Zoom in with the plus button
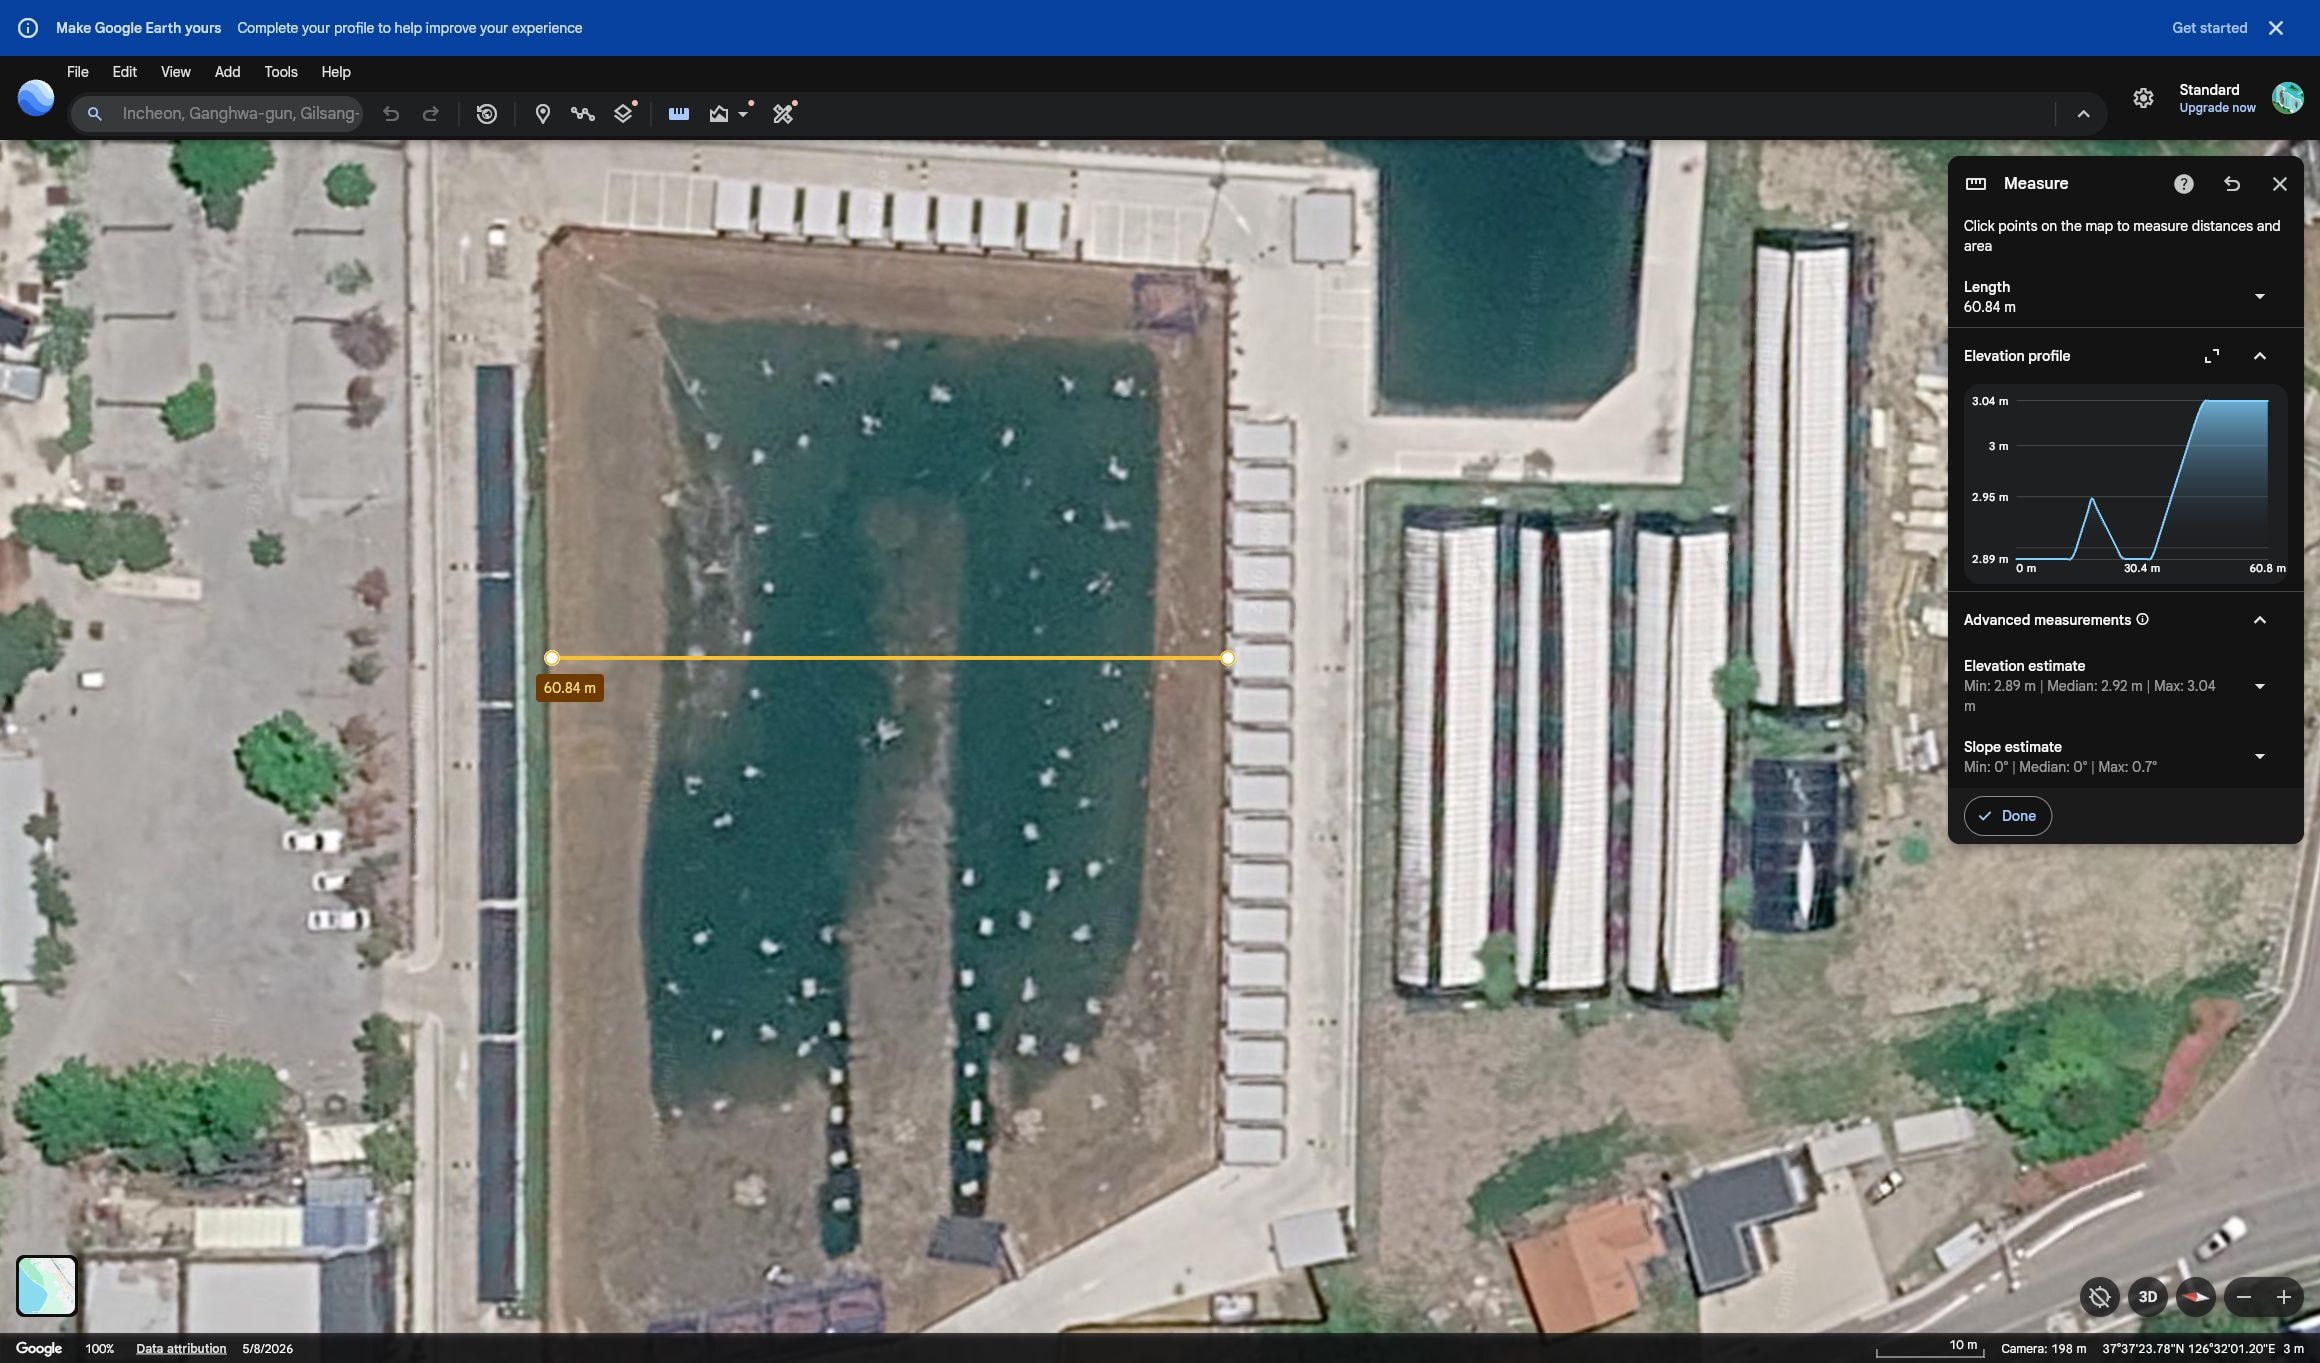 click(2284, 1297)
